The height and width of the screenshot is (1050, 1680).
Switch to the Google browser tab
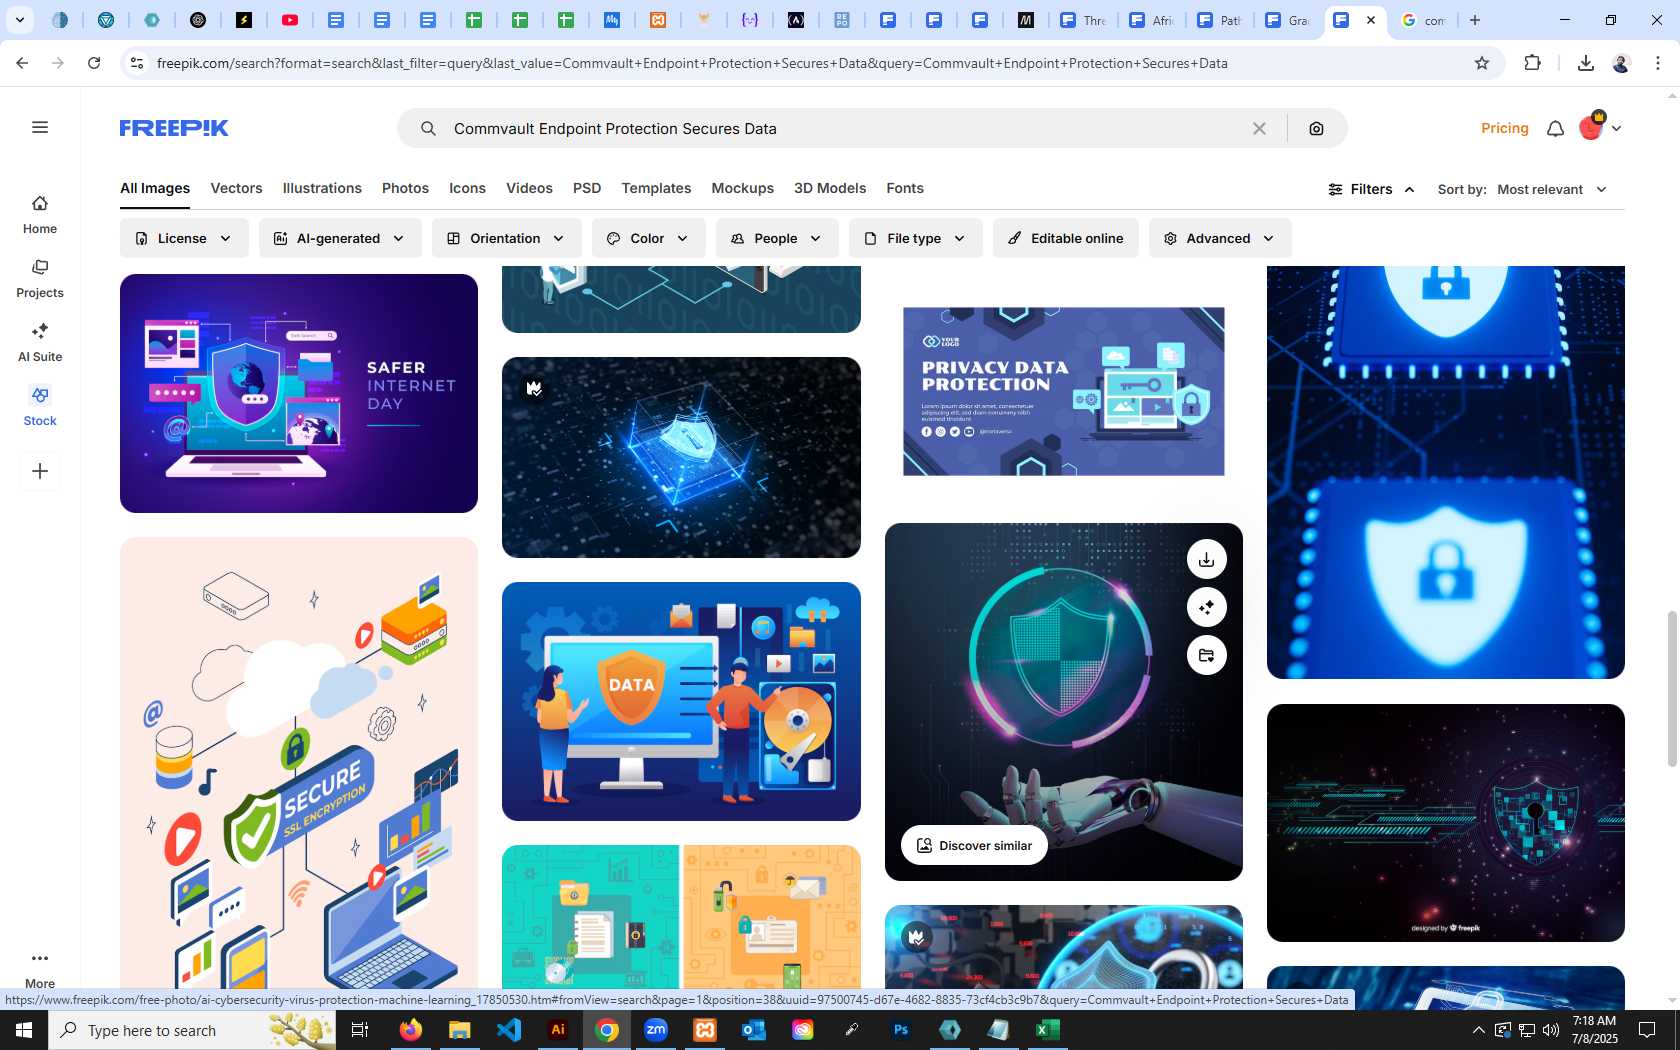1424,20
